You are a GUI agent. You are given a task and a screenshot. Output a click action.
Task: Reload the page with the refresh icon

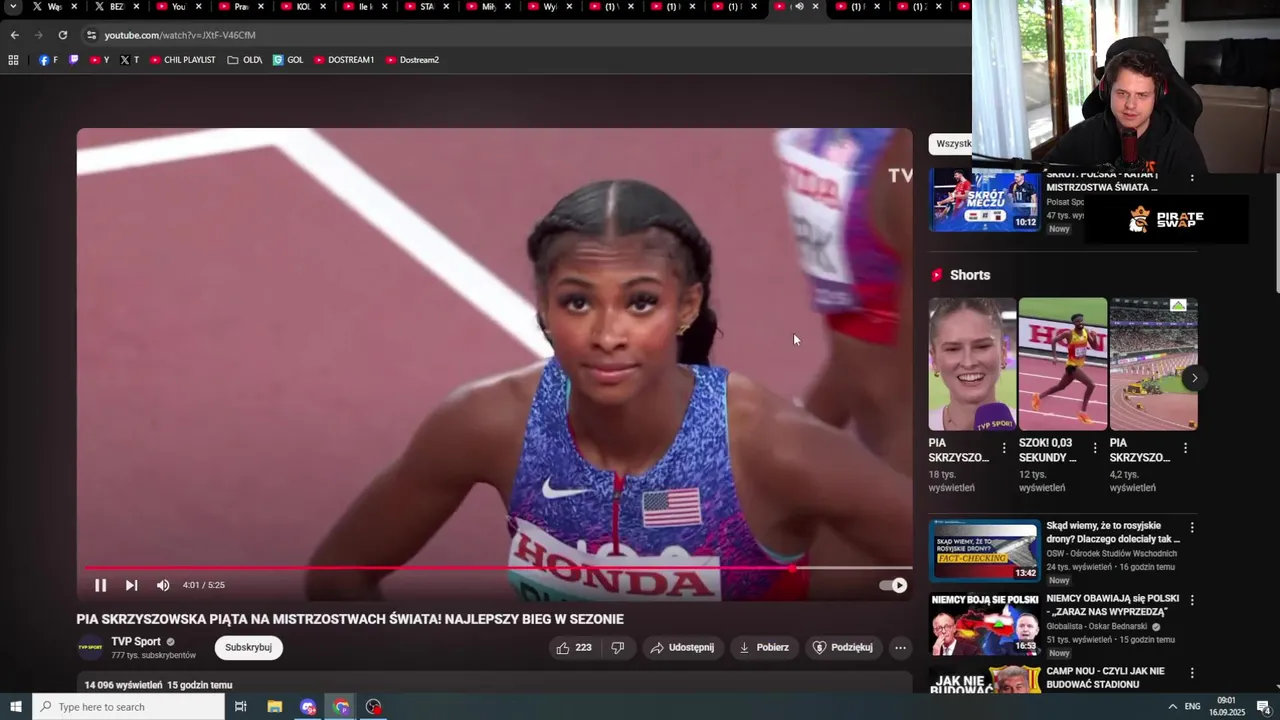coord(62,35)
